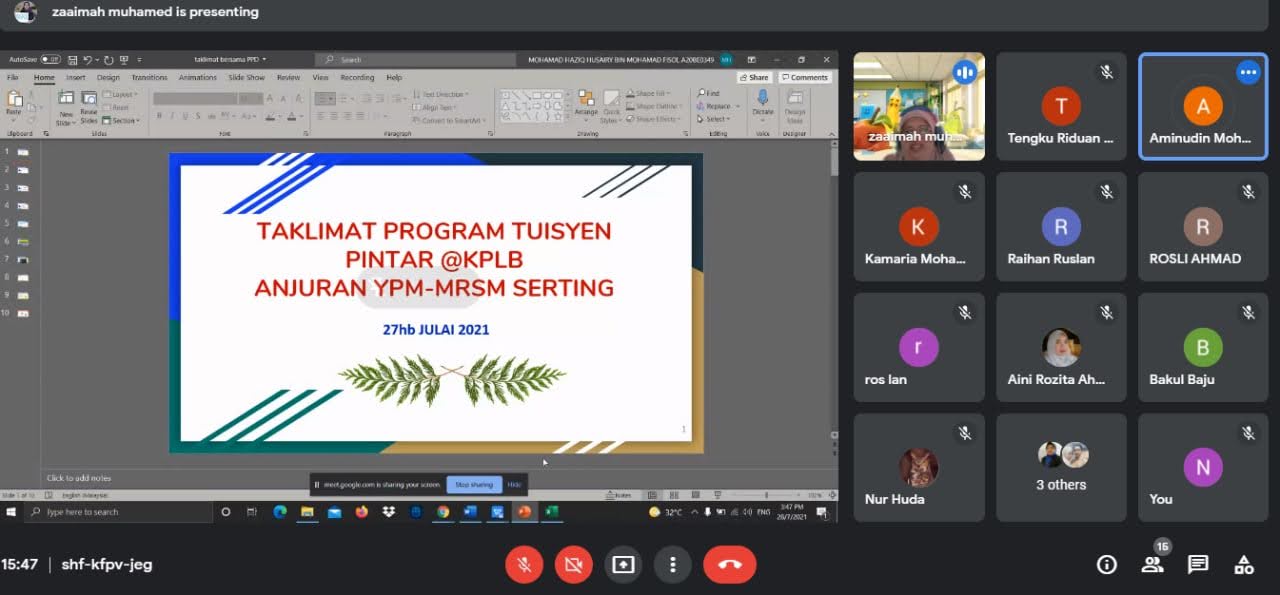1280x595 pixels.
Task: Open meeting details info icon
Action: (x=1106, y=565)
